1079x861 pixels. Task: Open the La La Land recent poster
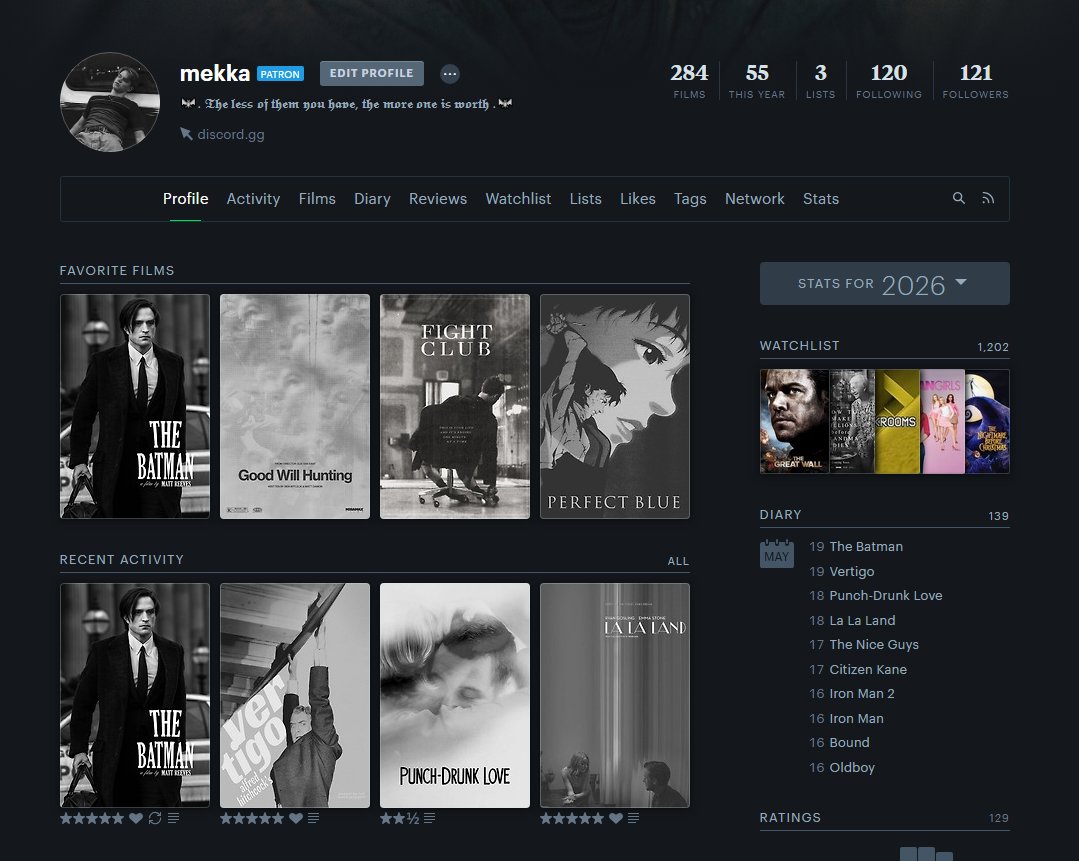coord(615,695)
